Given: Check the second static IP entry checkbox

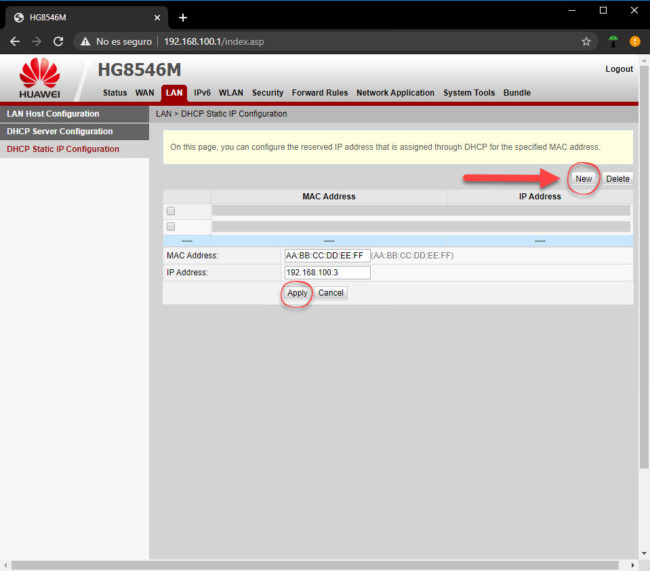Looking at the screenshot, I should pyautogui.click(x=171, y=226).
